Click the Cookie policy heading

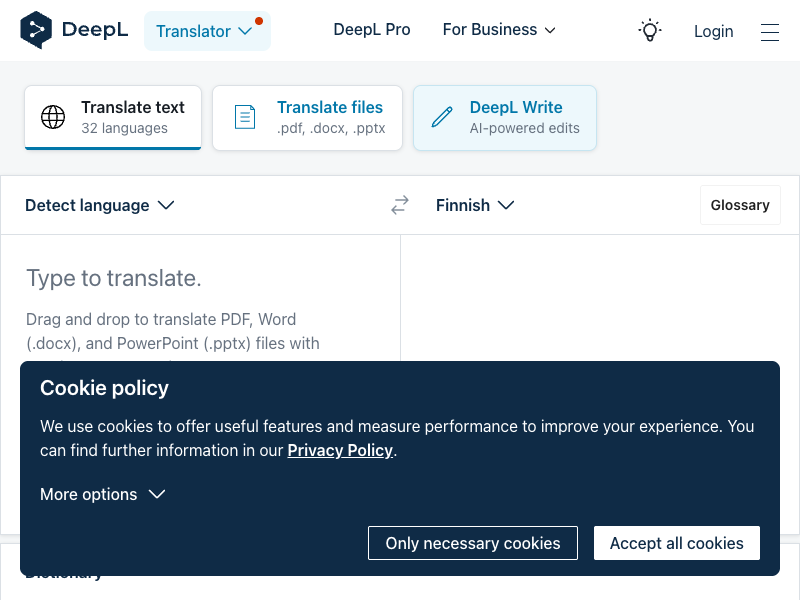coord(104,388)
